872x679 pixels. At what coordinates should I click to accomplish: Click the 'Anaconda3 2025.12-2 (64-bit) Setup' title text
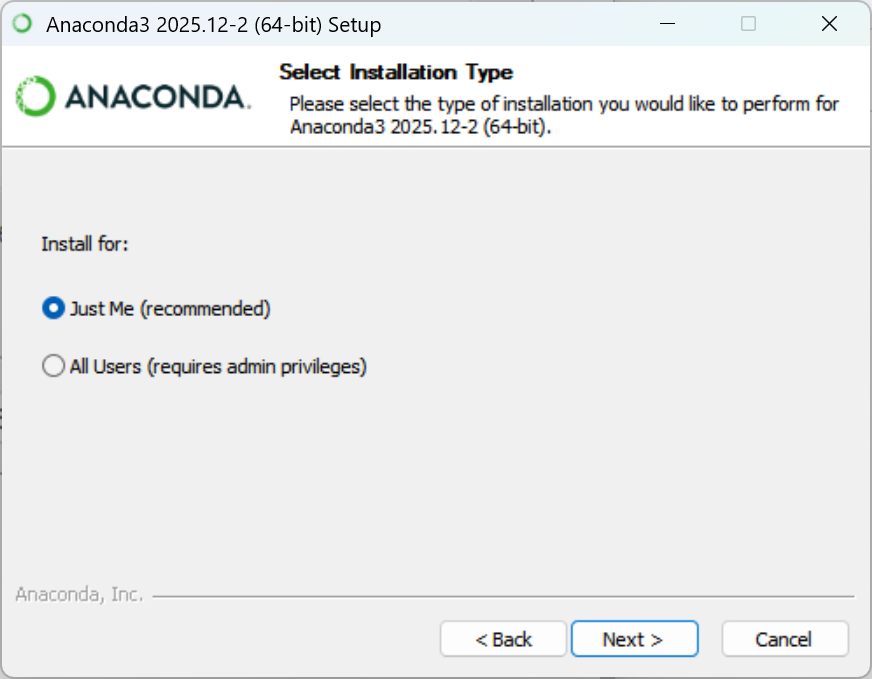point(213,25)
